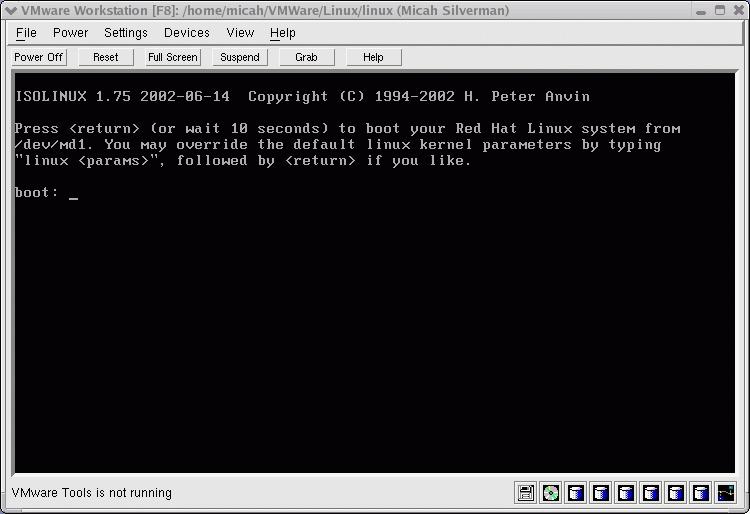The image size is (750, 514).
Task: Switch to Full Screen using toolbar button
Action: 173,57
